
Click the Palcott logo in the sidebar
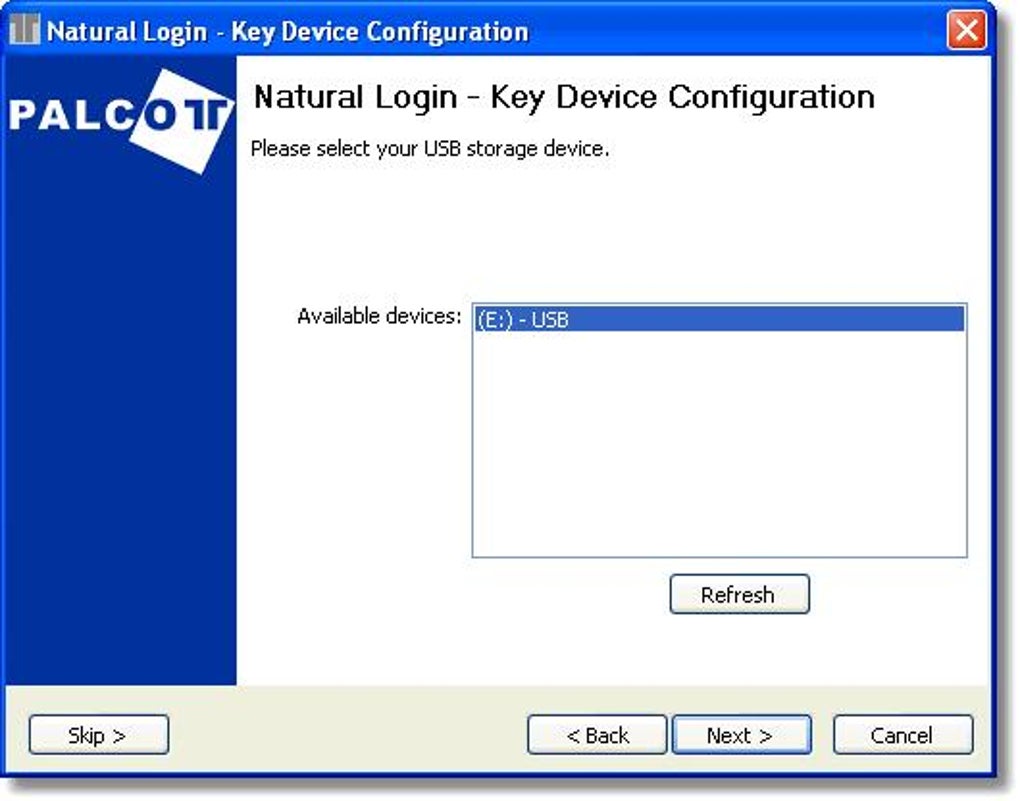point(122,120)
